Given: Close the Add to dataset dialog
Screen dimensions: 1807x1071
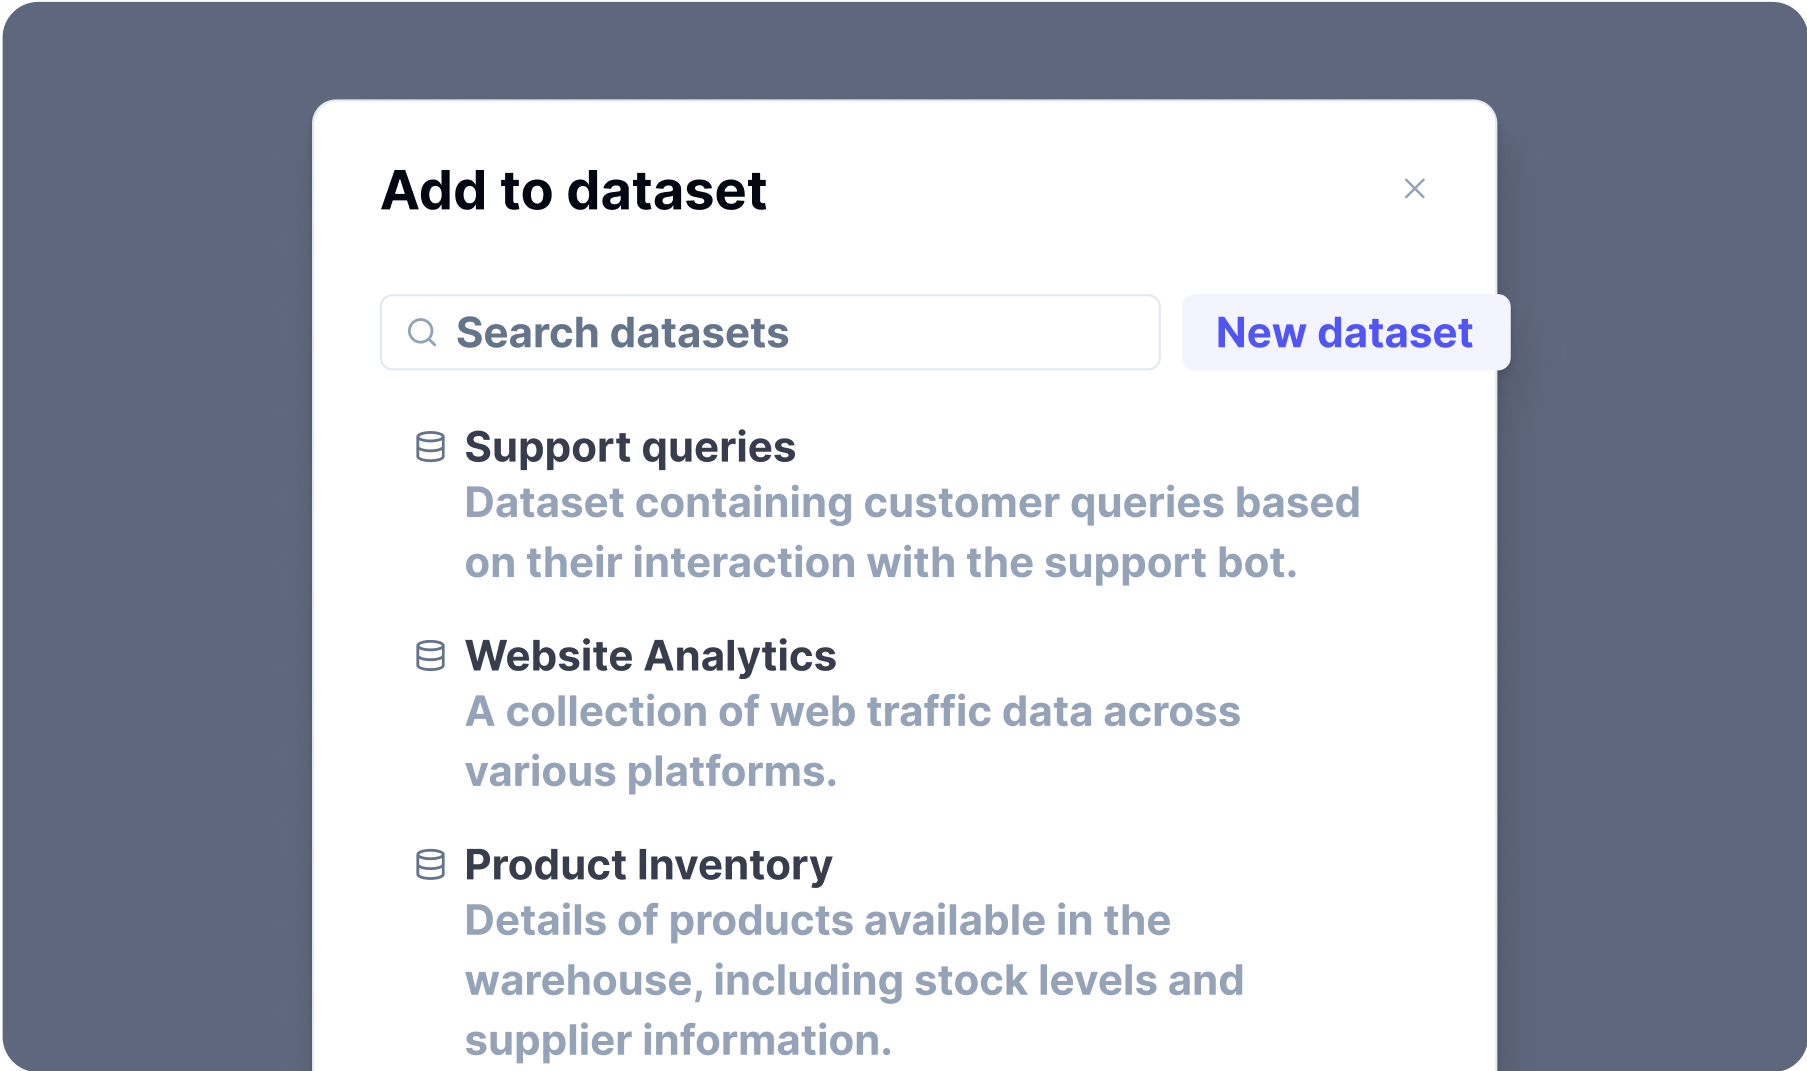Looking at the screenshot, I should point(1414,188).
